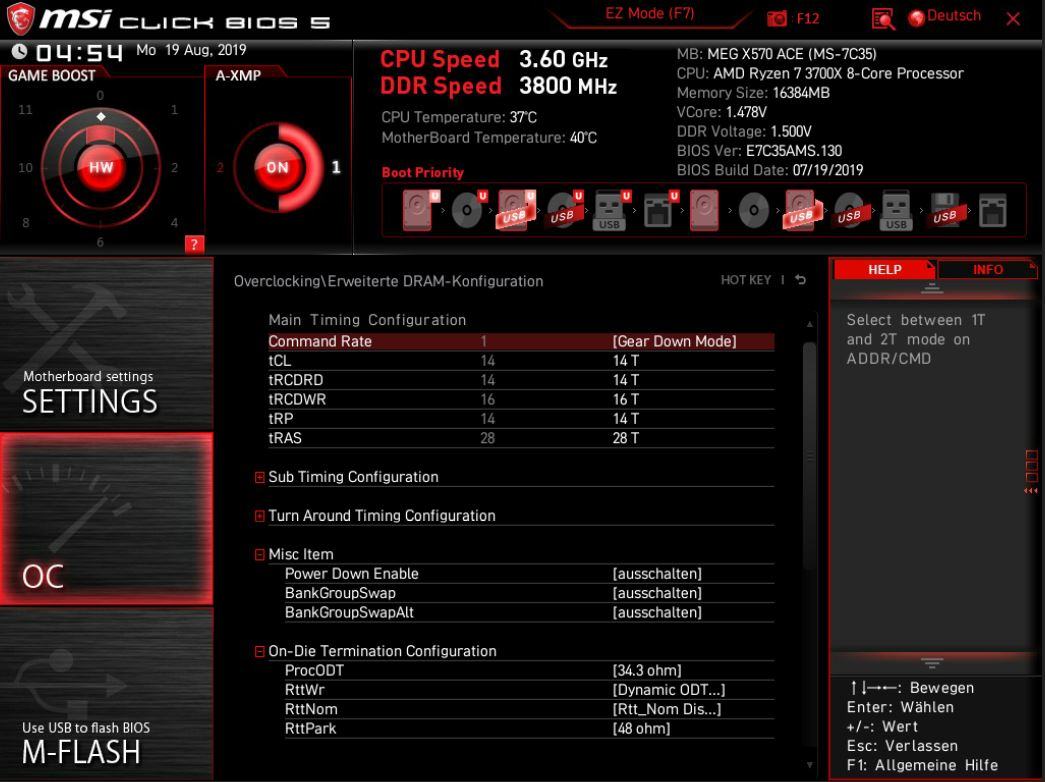Screen dimensions: 1045x782
Task: Expand Turn Around Timing Configuration section
Action: pyautogui.click(x=260, y=516)
